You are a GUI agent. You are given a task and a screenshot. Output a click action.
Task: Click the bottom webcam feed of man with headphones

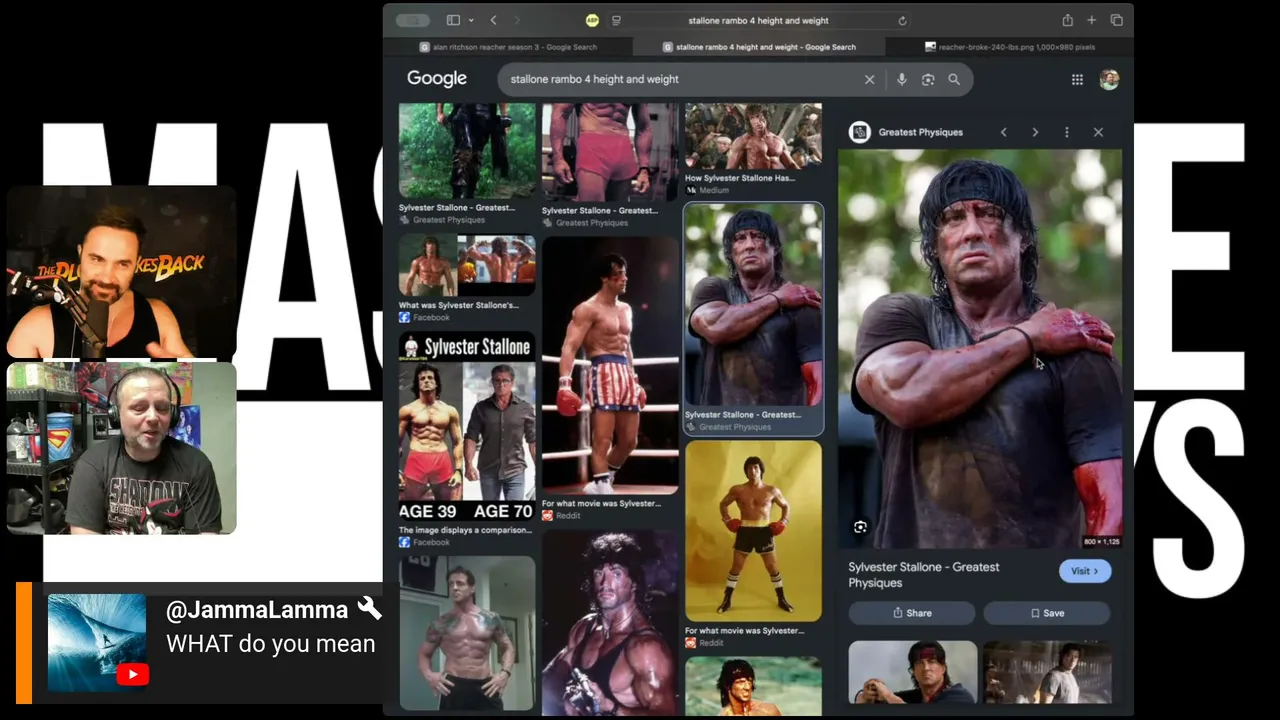(122, 448)
